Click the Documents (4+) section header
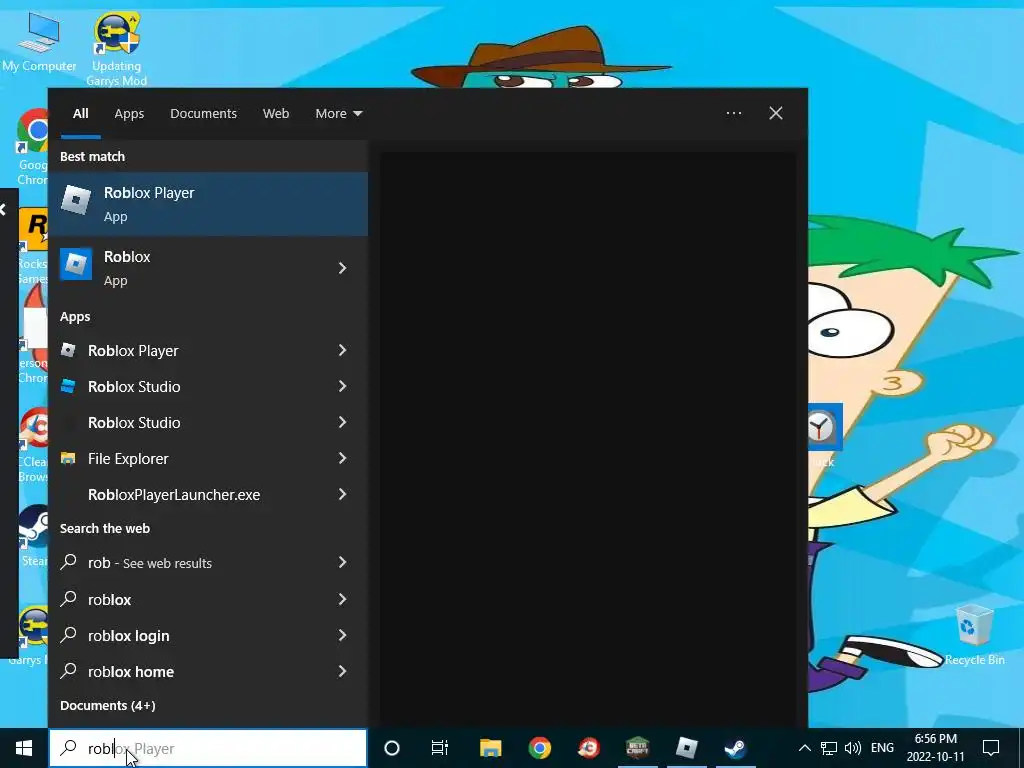The image size is (1024, 768). [108, 705]
